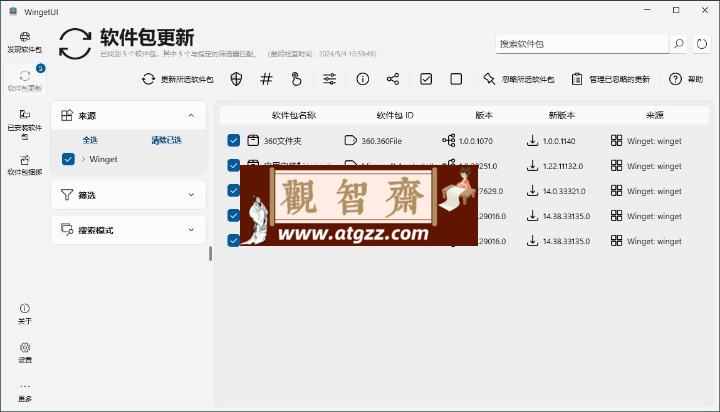Sort by 软件包 ID column header

(395, 115)
